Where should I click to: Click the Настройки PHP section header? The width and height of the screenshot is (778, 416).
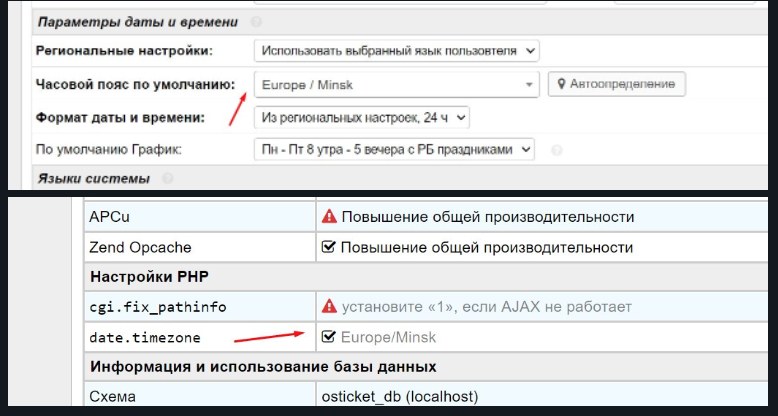click(149, 277)
